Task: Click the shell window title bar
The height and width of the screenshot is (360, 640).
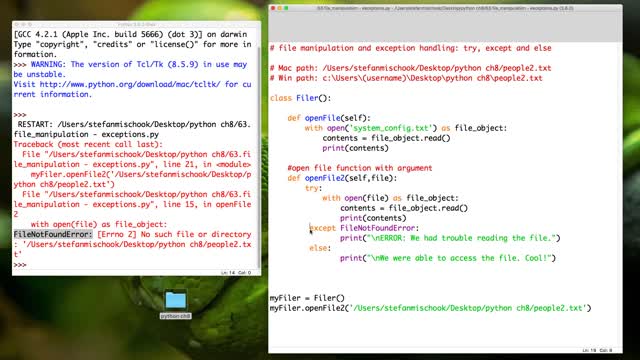Action: (136, 24)
